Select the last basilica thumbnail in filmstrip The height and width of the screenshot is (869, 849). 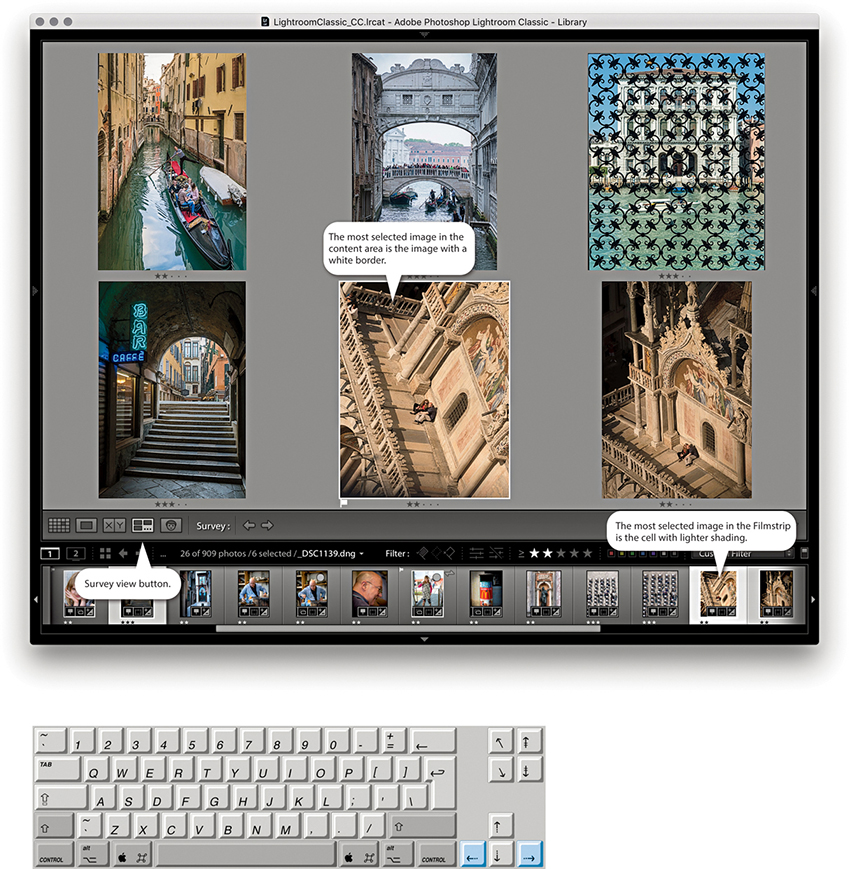[776, 594]
